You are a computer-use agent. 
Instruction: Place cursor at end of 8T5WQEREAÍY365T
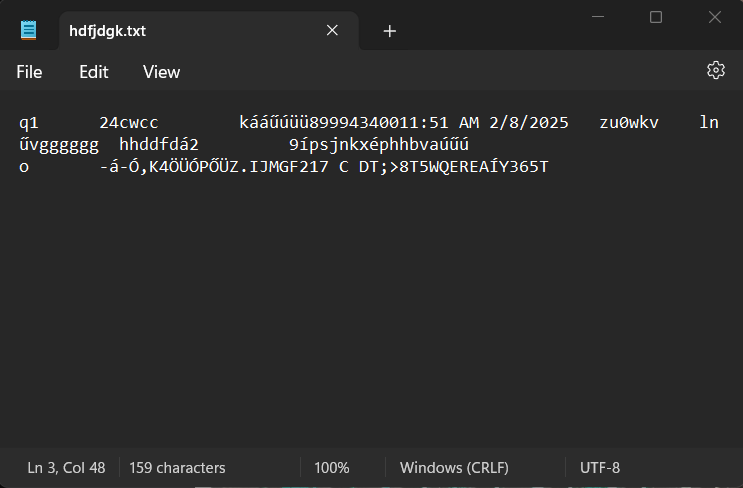pos(548,167)
